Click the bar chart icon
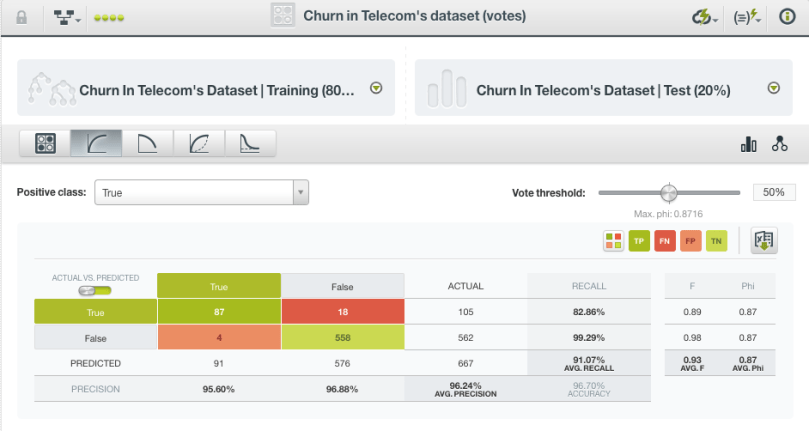This screenshot has width=809, height=431. pos(748,145)
